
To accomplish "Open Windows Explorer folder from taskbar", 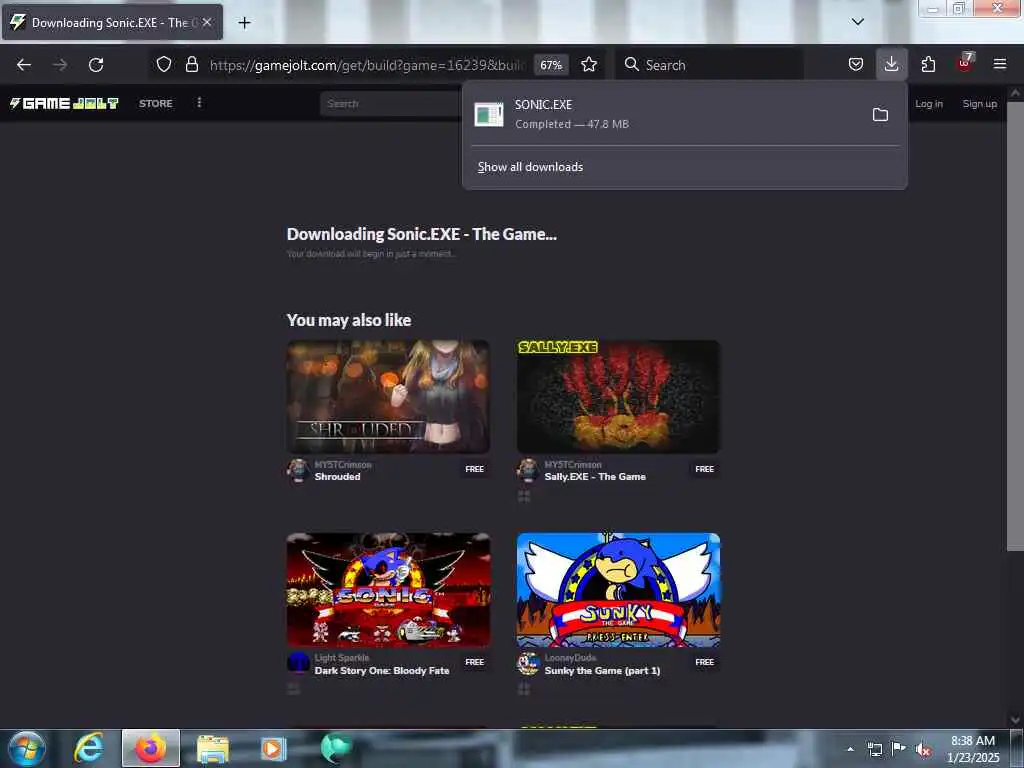I will [x=213, y=748].
